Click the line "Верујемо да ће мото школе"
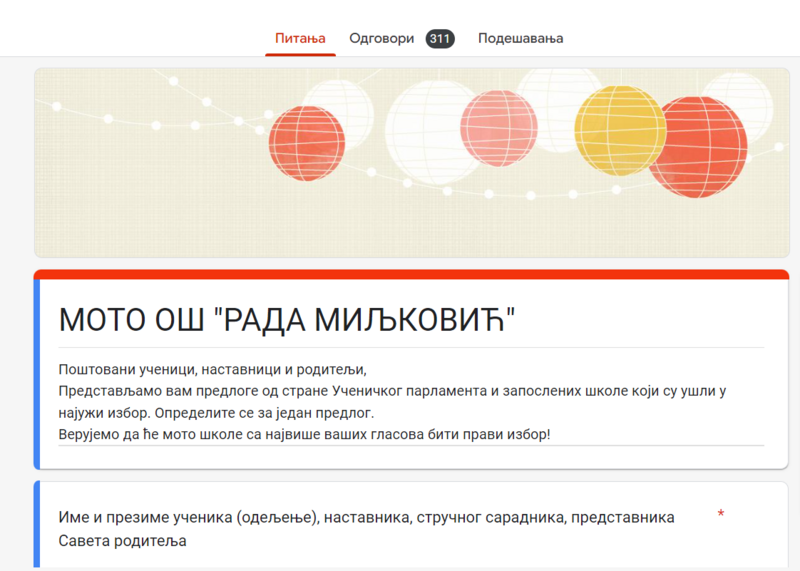 click(304, 434)
